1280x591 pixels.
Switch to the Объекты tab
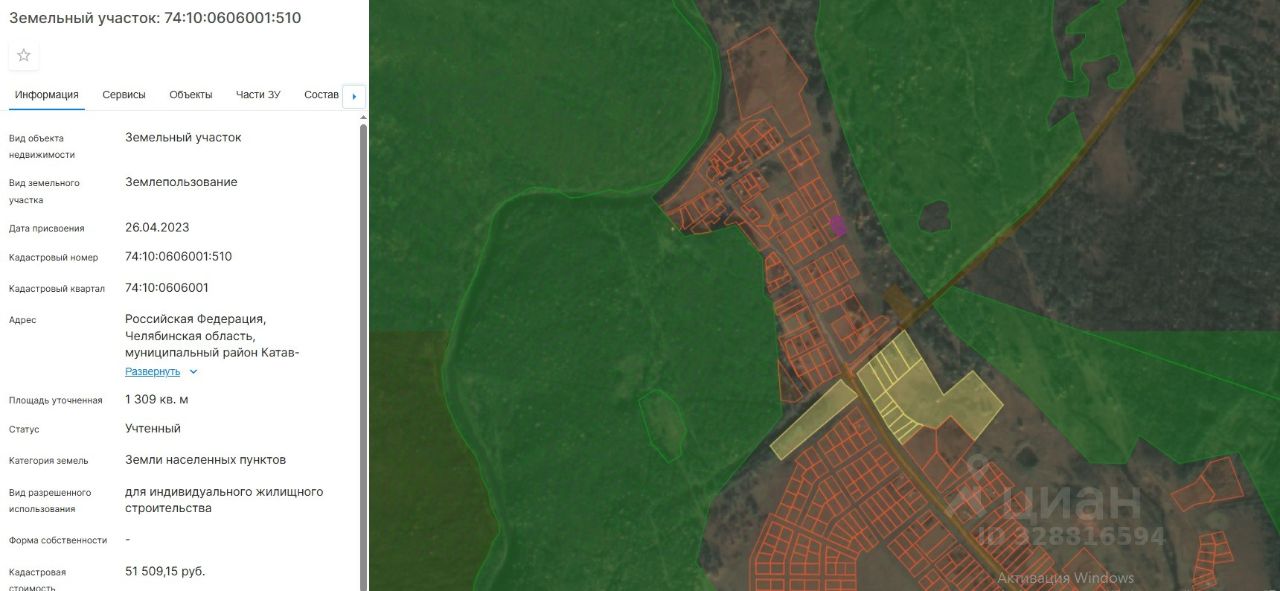click(191, 95)
